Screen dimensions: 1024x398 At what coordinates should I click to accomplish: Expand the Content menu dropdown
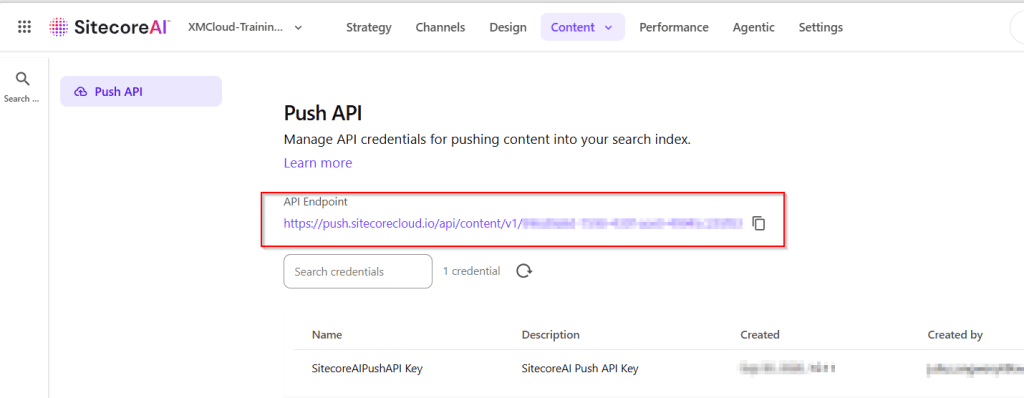[583, 27]
